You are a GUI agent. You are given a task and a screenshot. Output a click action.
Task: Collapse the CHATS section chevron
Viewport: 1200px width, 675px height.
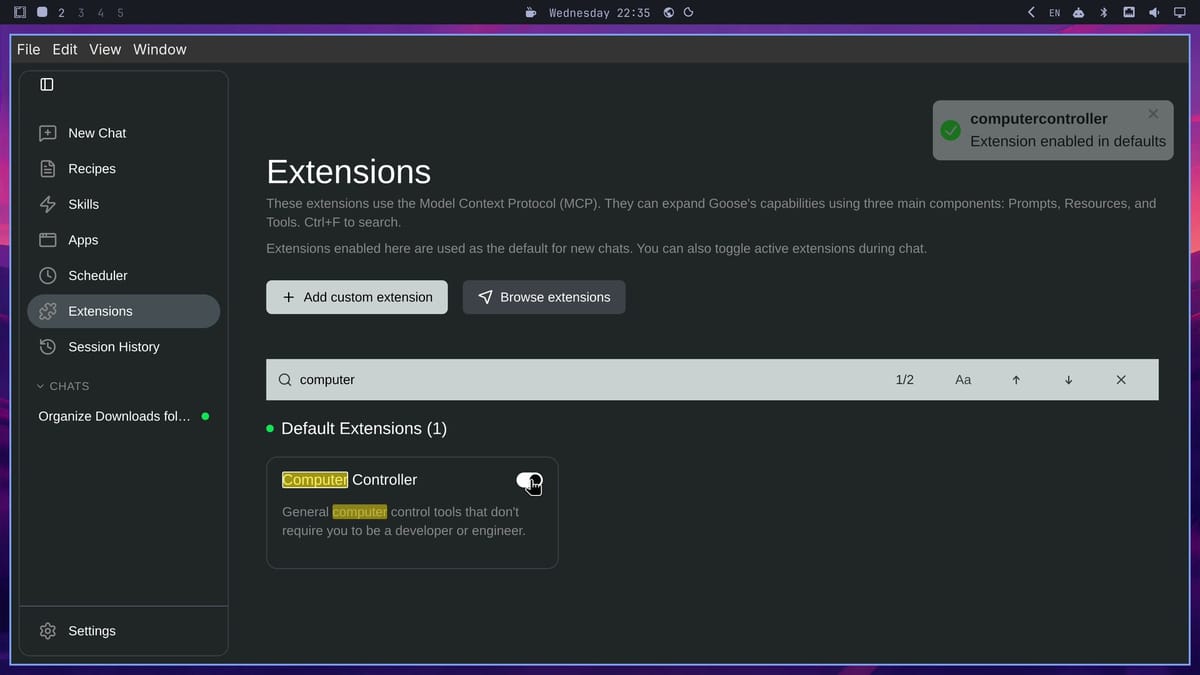tap(41, 386)
